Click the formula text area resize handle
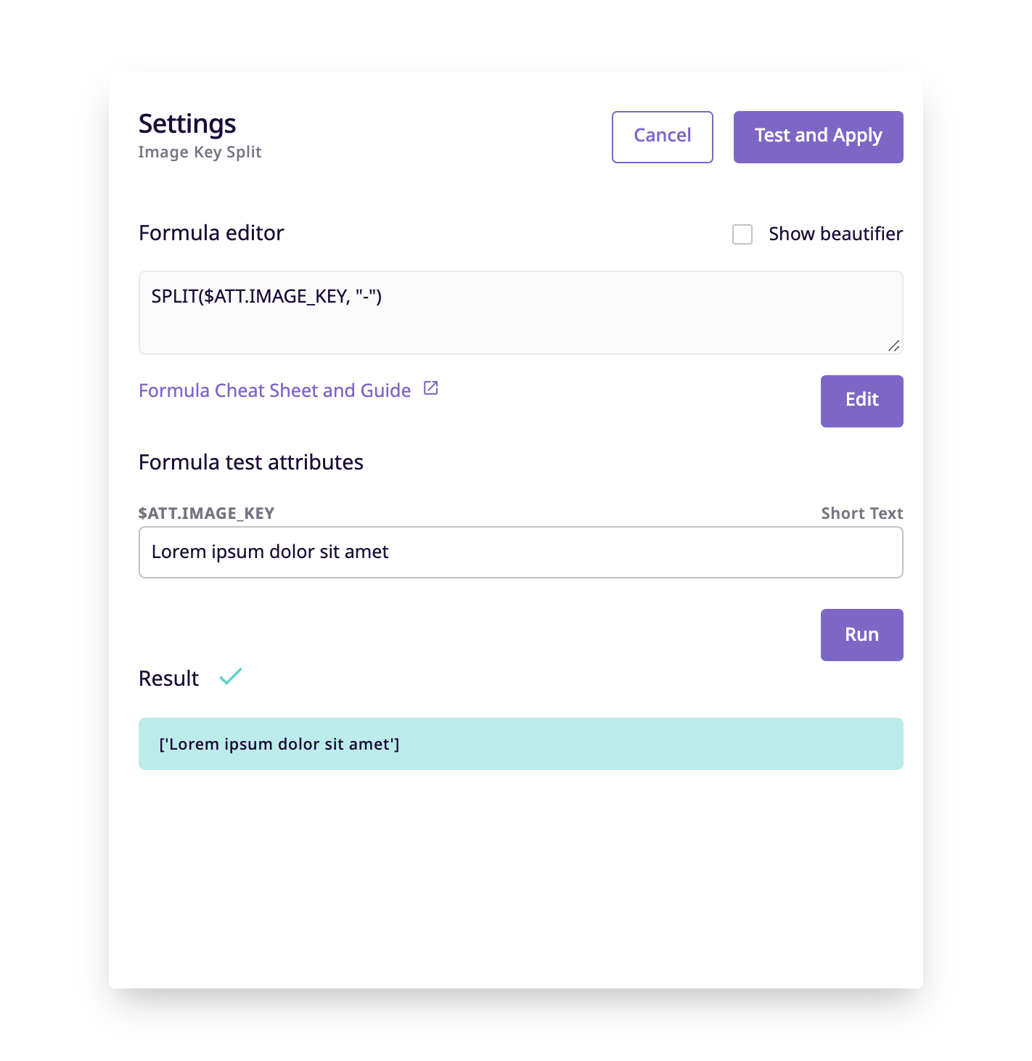Viewport: 1032px width, 1061px height. pos(893,345)
